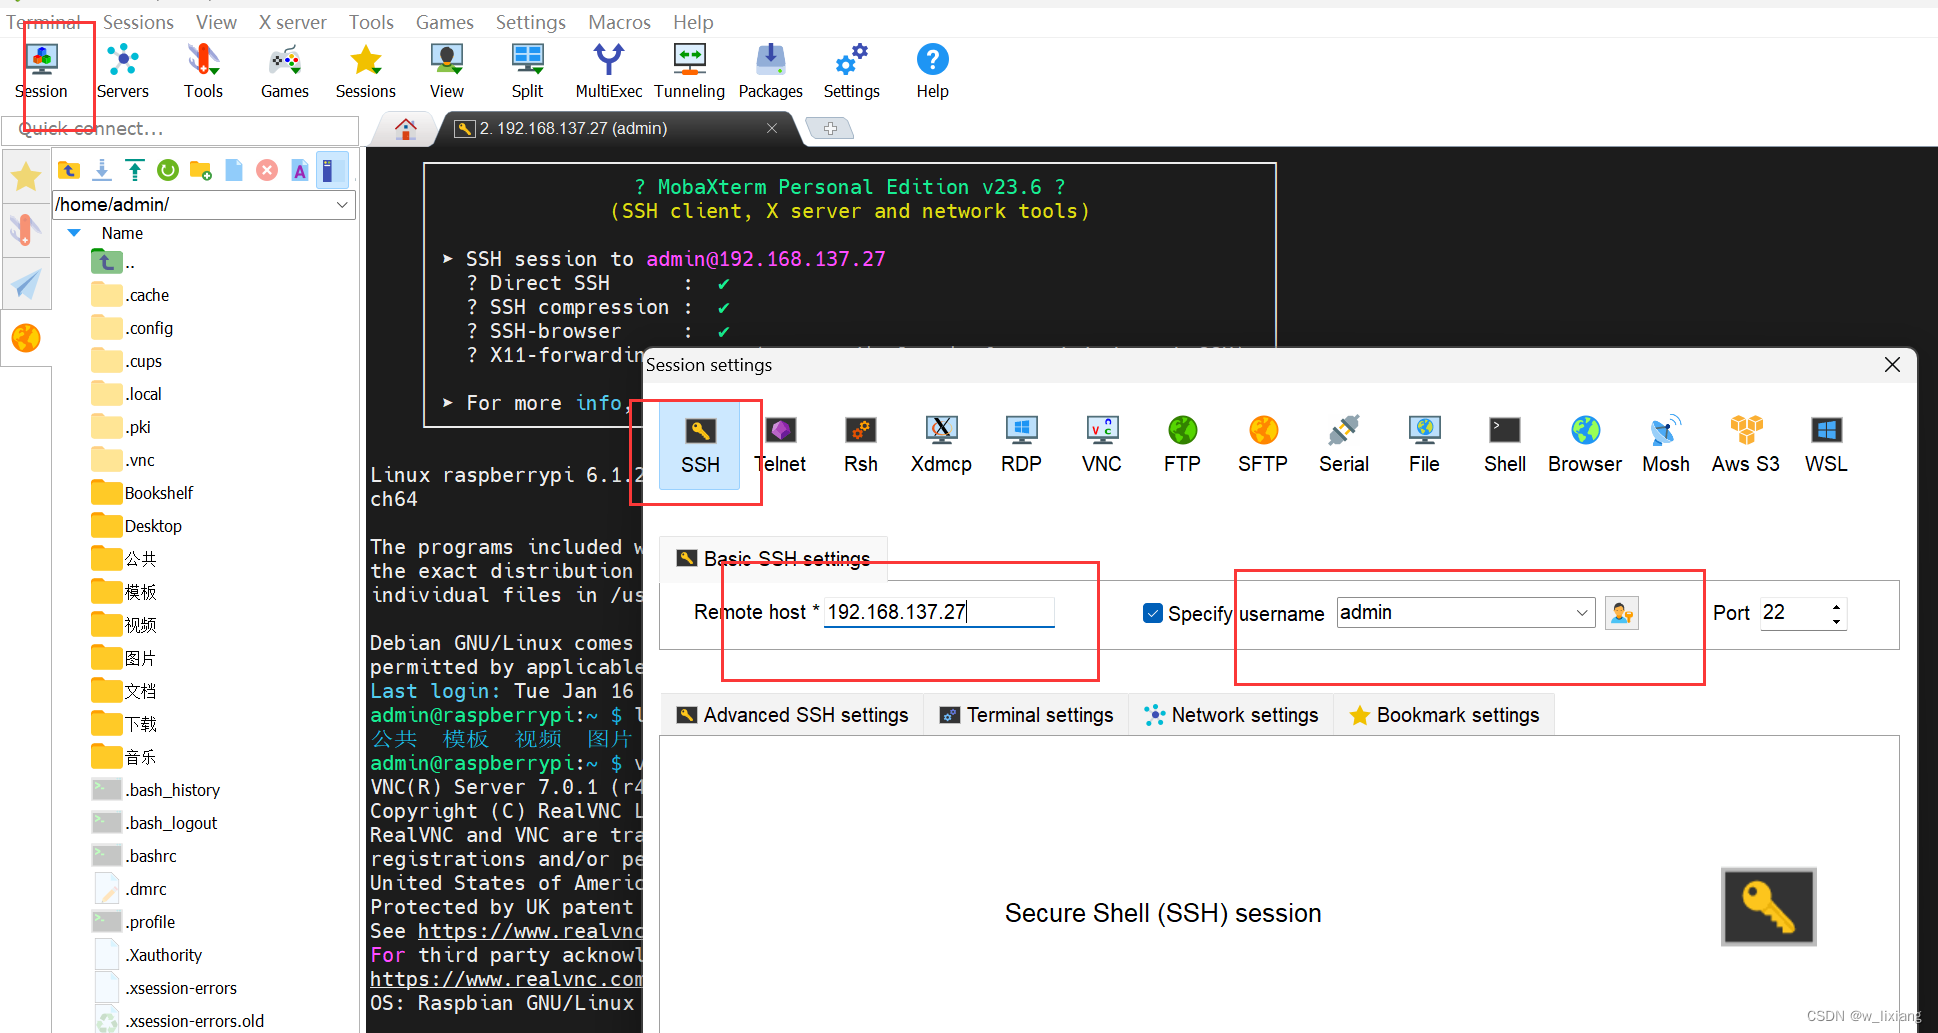Toggle follow terminal folder icon
Screen dimensions: 1938x1033
[x=332, y=170]
